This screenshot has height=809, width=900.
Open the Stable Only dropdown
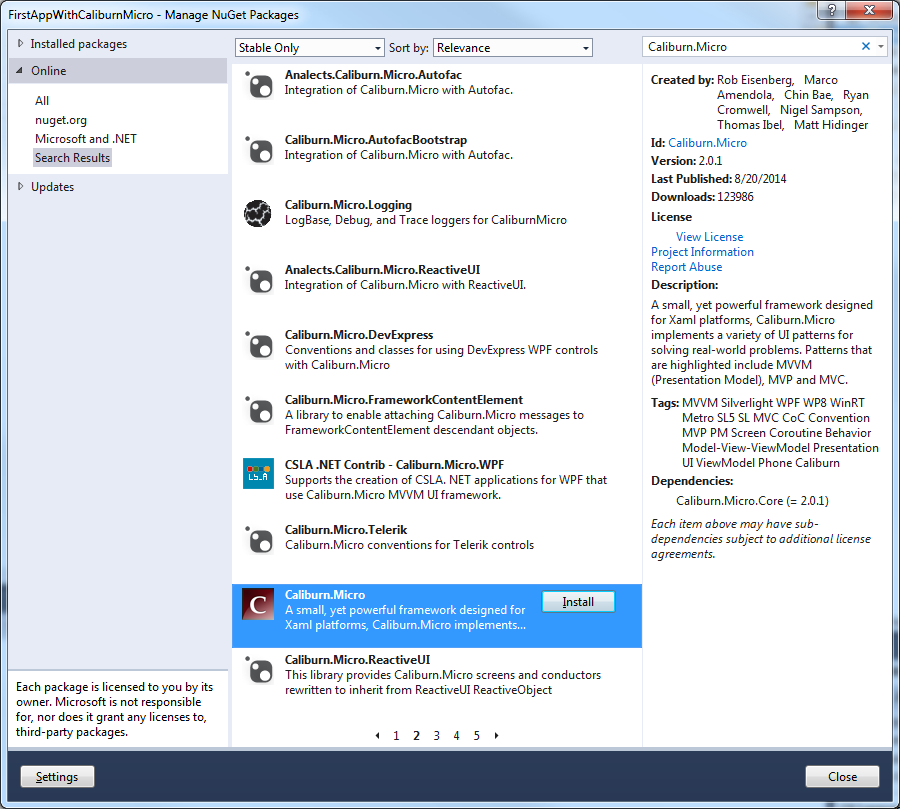[309, 48]
